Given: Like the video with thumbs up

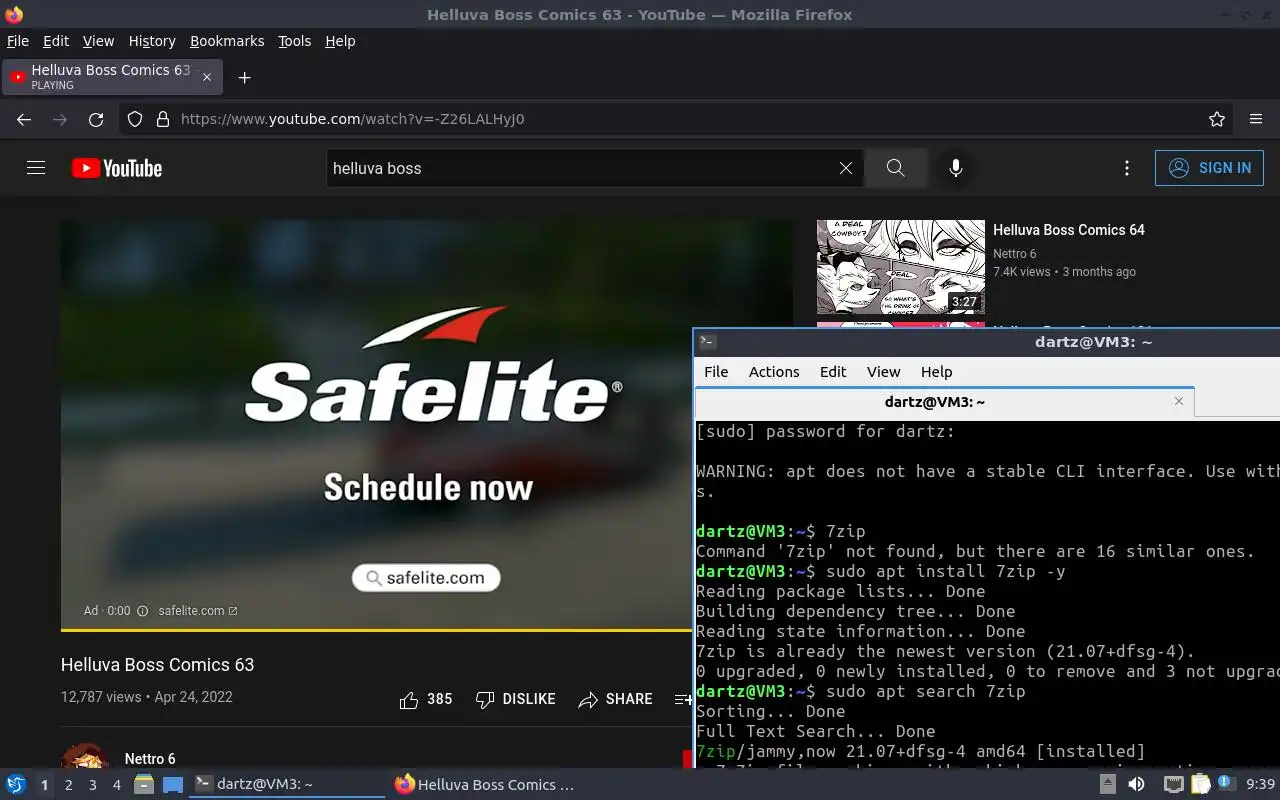Looking at the screenshot, I should tap(409, 699).
